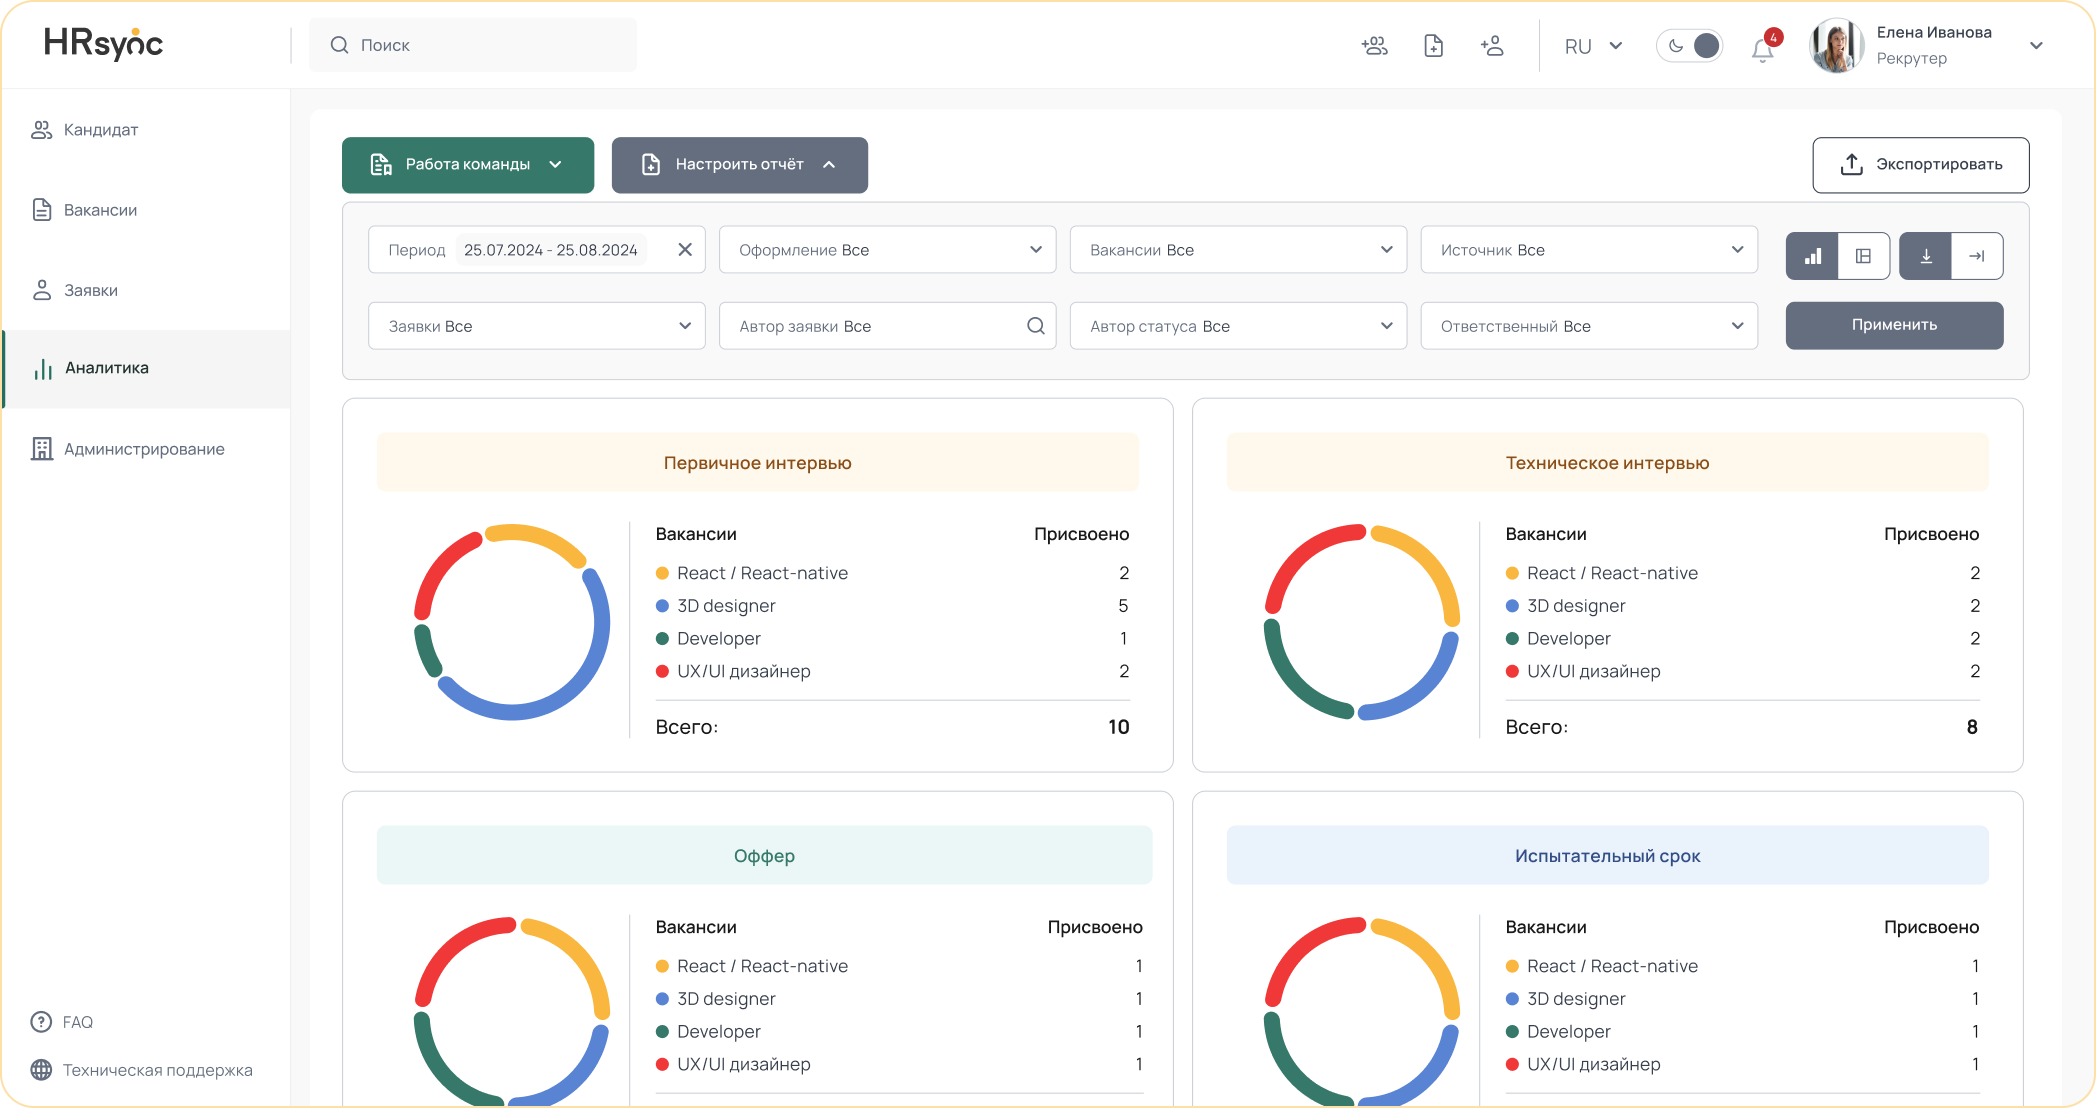
Task: Click the new document icon in header
Action: (x=1433, y=45)
